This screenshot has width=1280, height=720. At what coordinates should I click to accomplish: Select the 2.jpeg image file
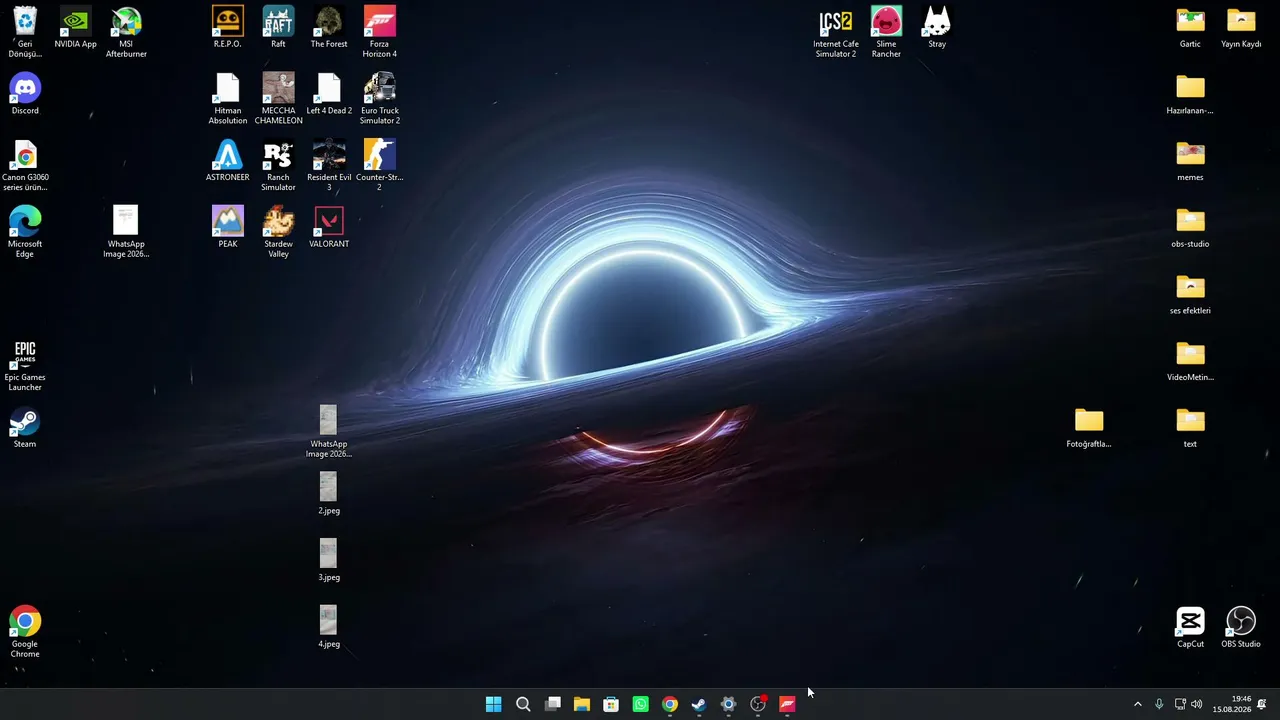click(x=329, y=494)
